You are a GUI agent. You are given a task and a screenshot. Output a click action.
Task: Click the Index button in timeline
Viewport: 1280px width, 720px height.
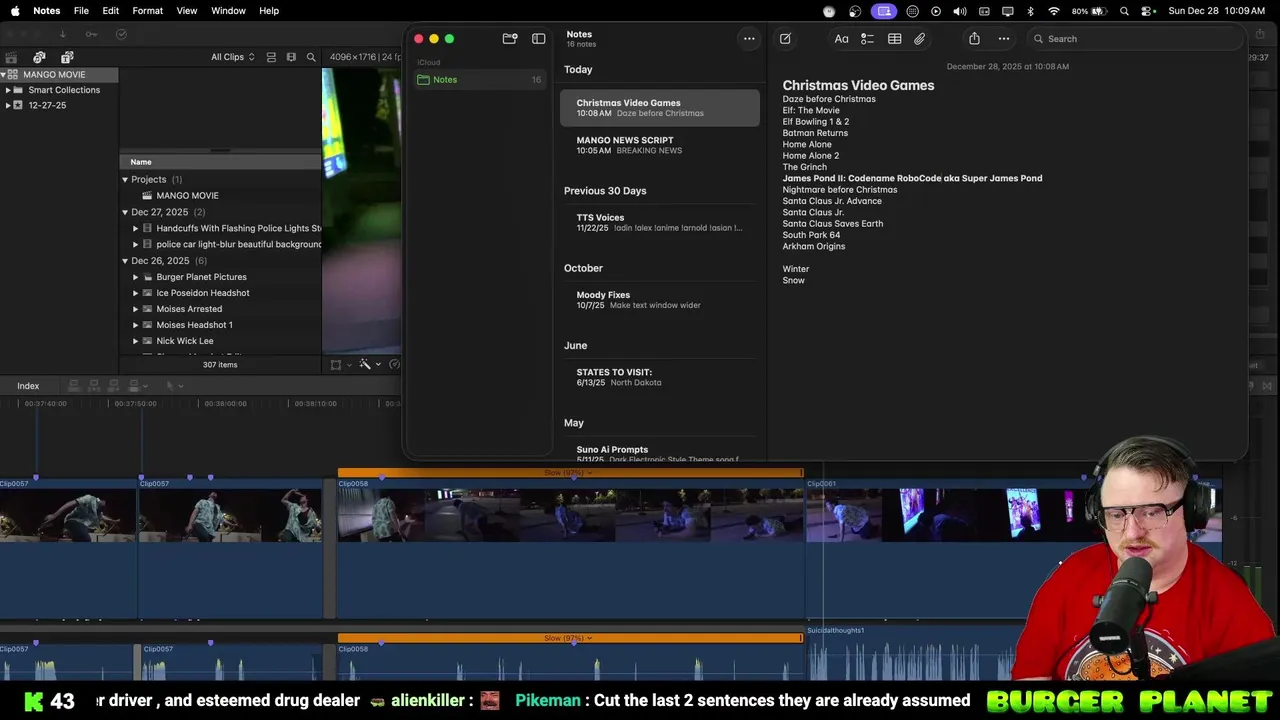coord(28,386)
